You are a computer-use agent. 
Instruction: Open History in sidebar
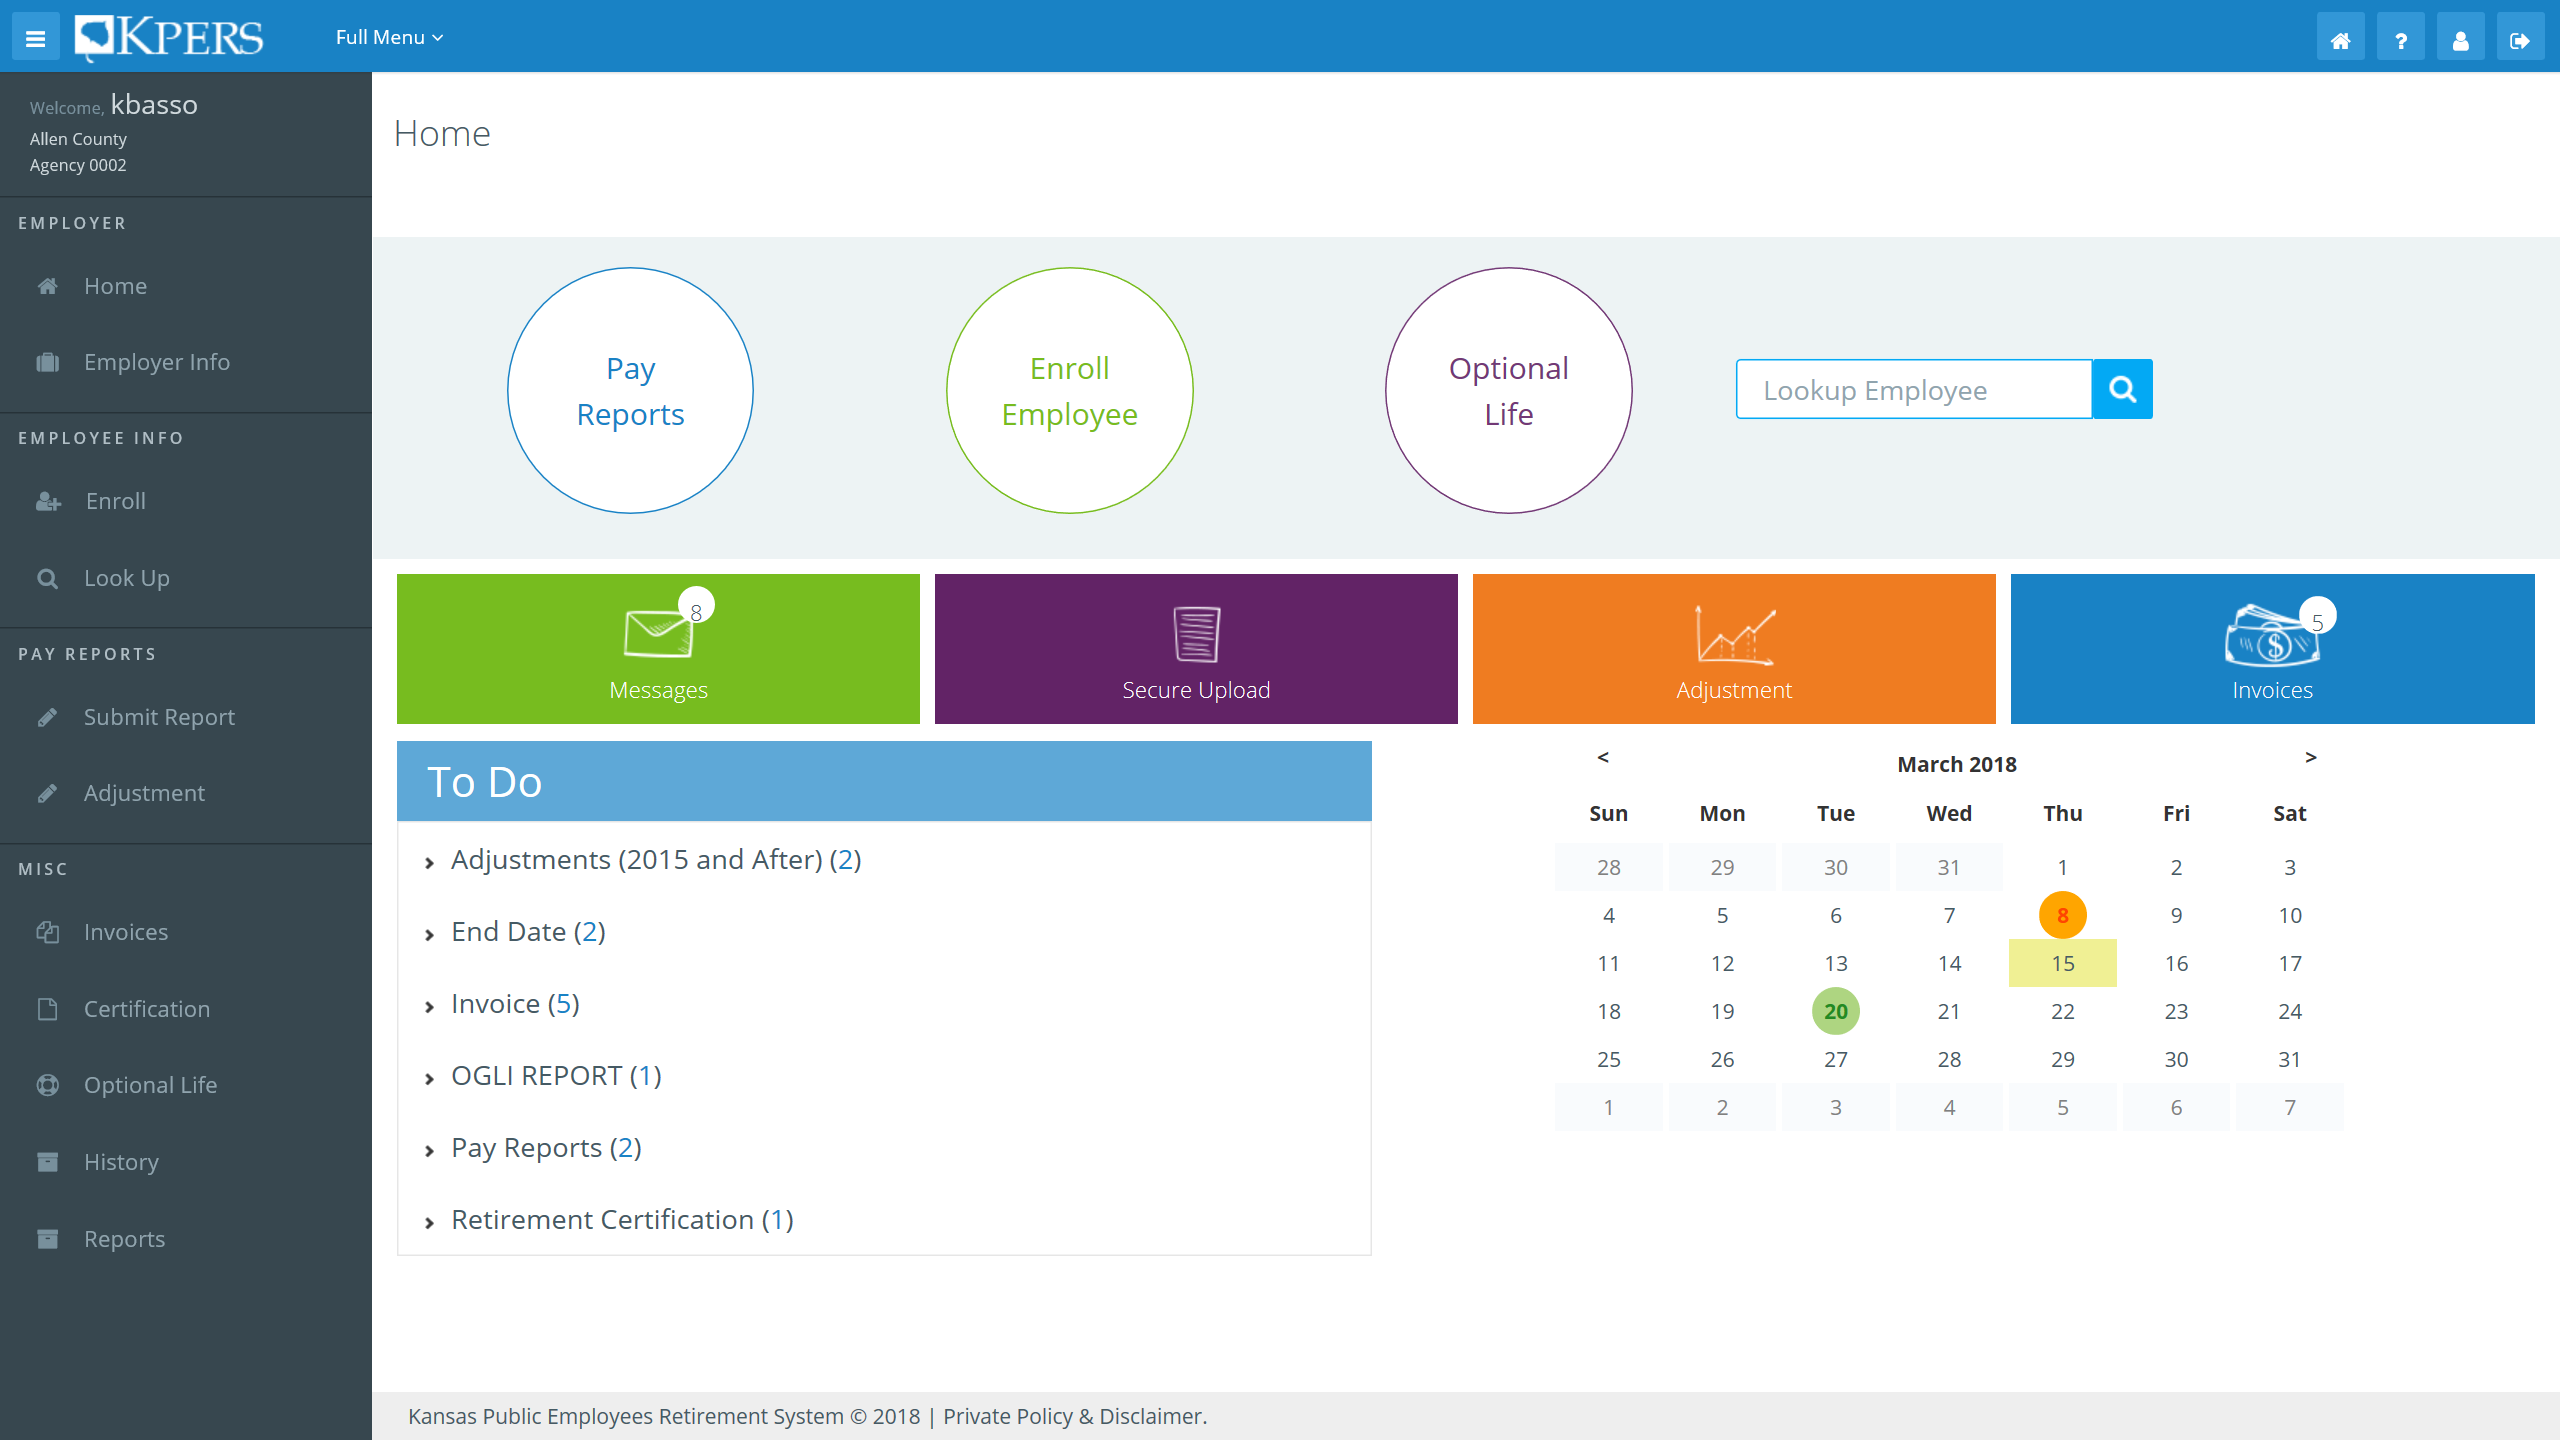pyautogui.click(x=186, y=1162)
